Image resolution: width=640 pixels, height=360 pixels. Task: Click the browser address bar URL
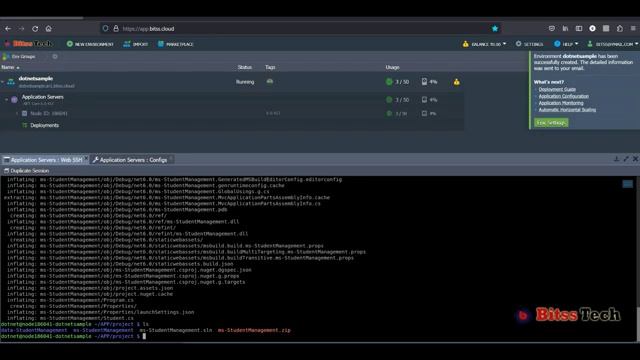click(149, 29)
